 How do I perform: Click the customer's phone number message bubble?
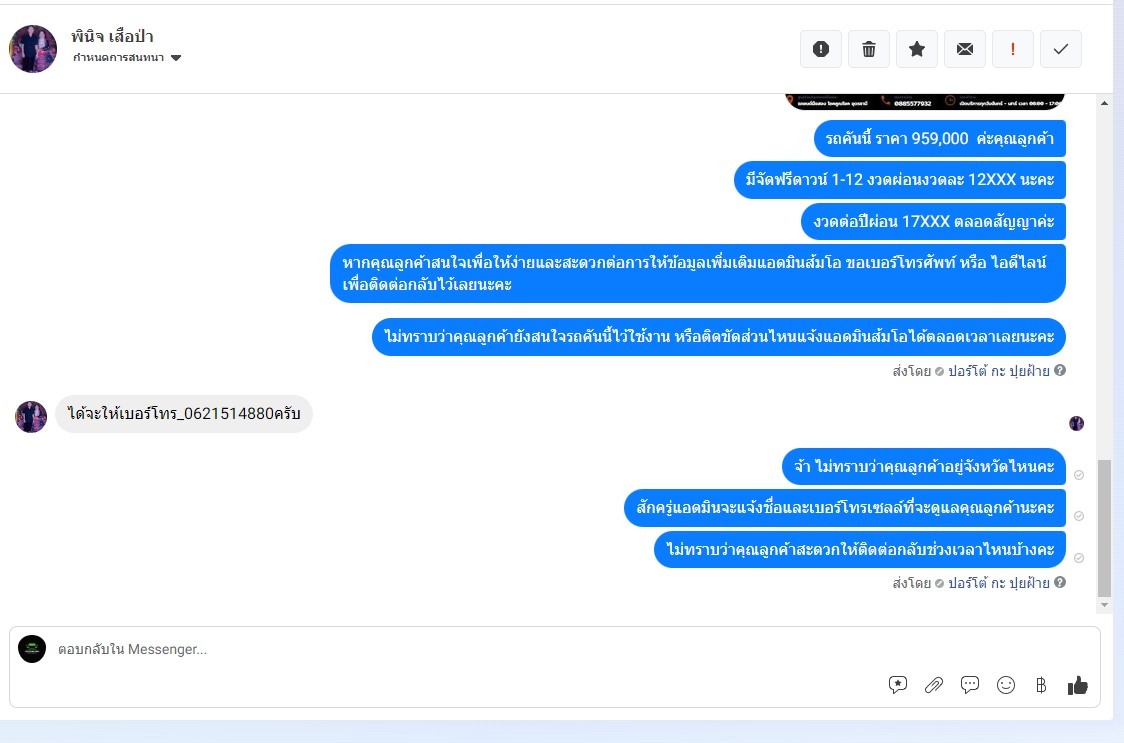tap(184, 414)
